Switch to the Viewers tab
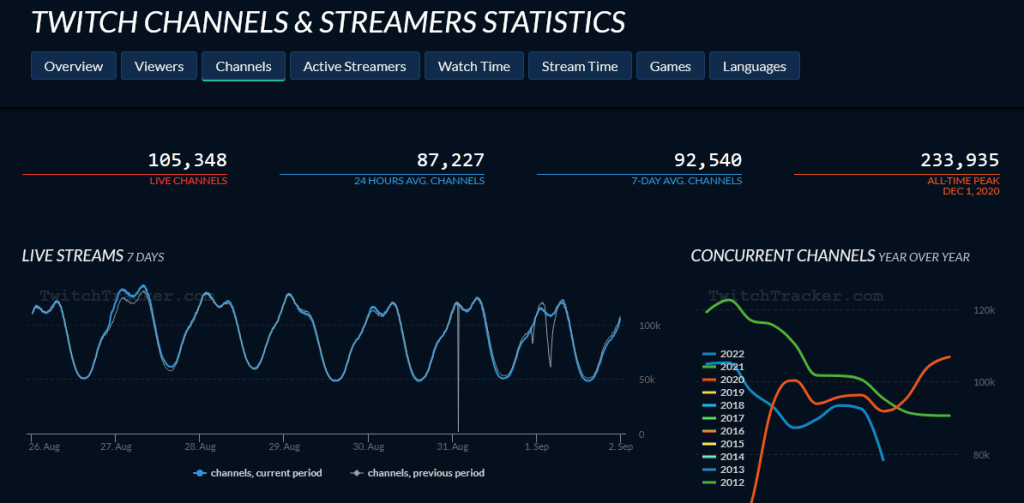Viewport: 1024px width, 503px height. point(159,66)
